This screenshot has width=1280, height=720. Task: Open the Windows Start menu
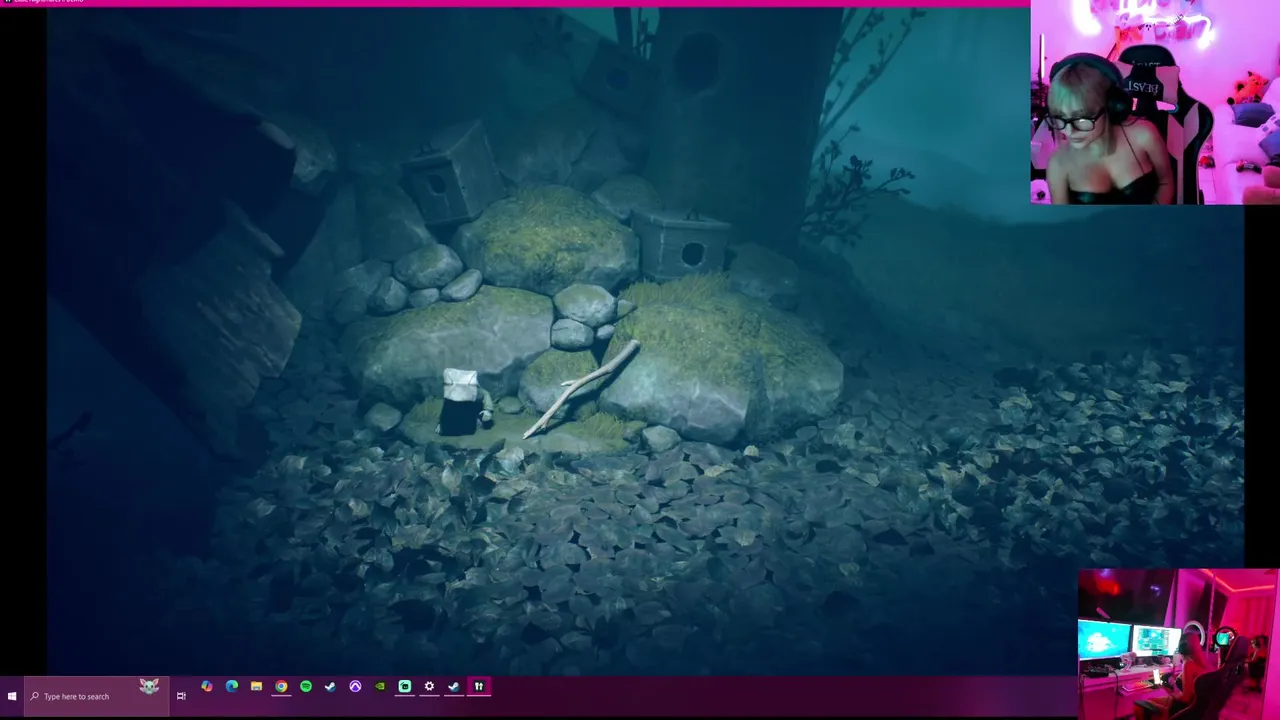pyautogui.click(x=11, y=696)
